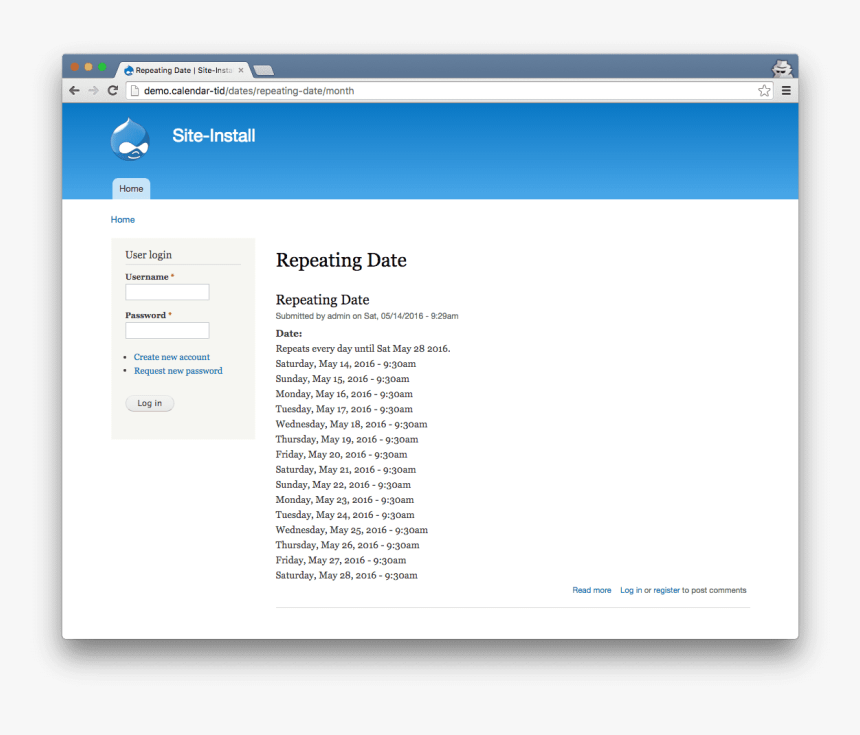
Task: Focus the Password input field
Action: click(x=167, y=330)
